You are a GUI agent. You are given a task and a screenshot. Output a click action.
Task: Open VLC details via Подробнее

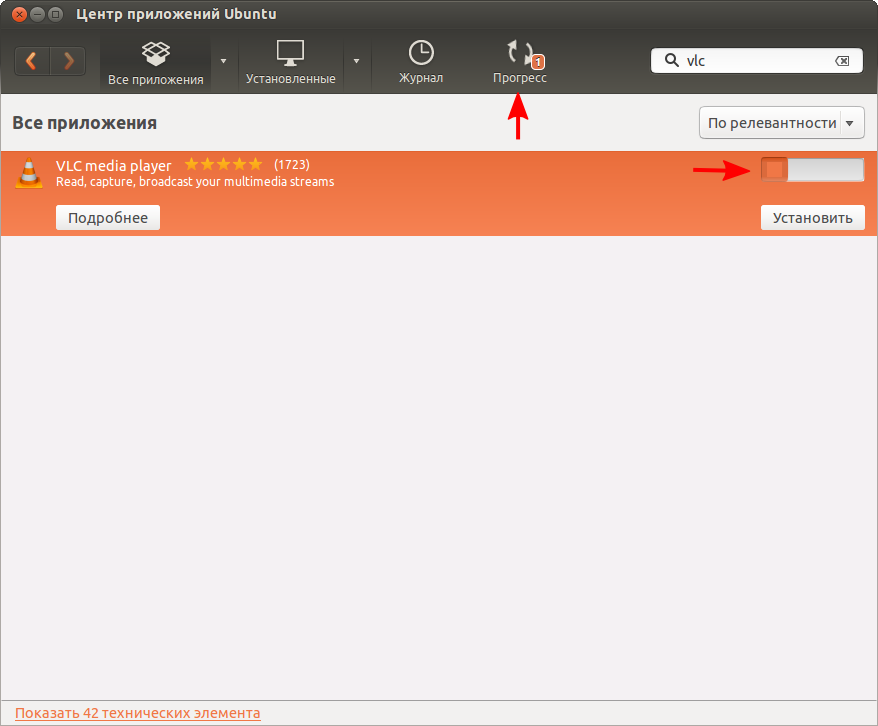coord(108,217)
